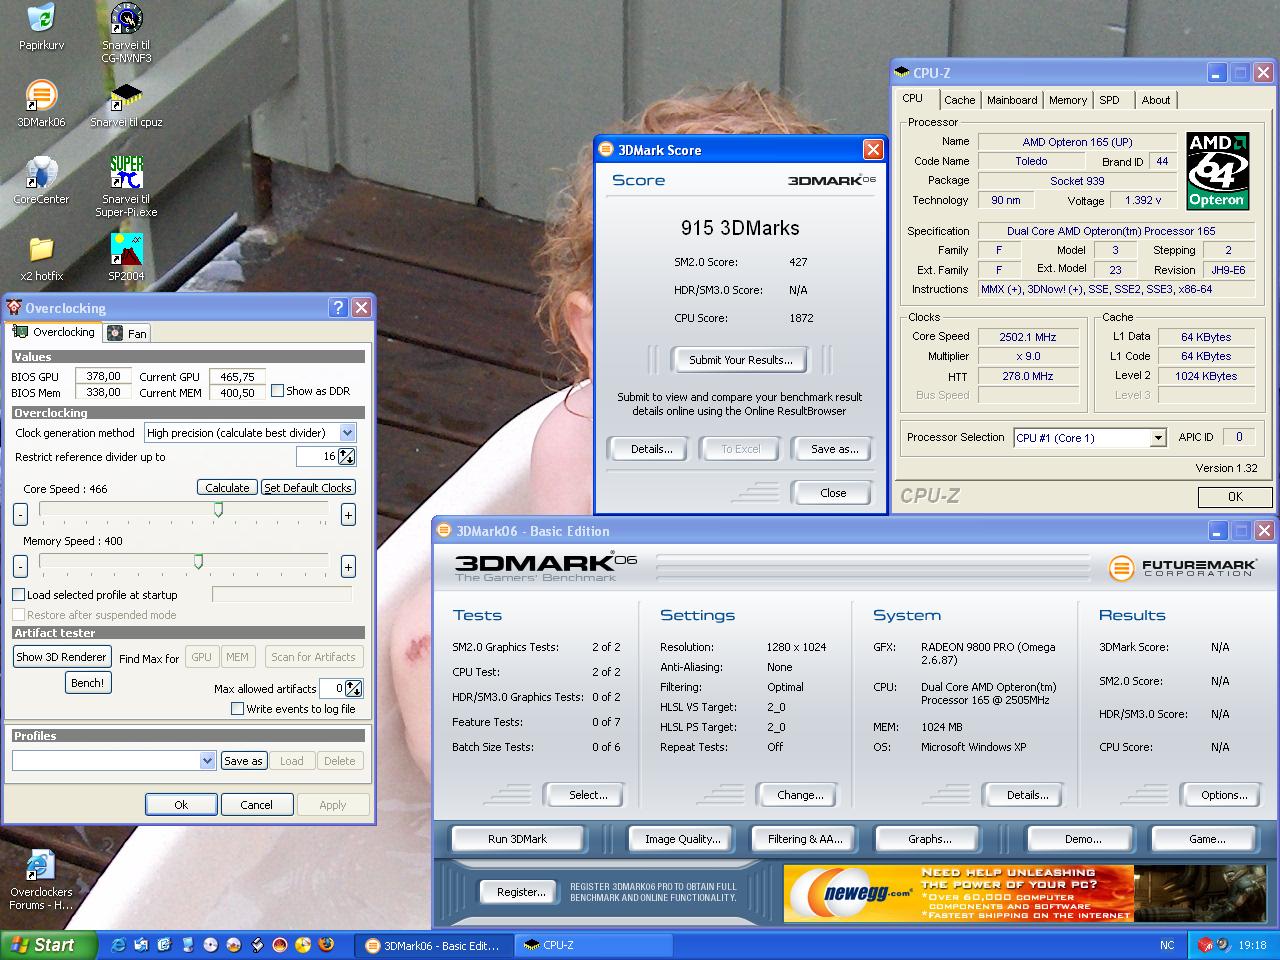Screen dimensions: 1280x960
Task: Launch Firefox from the quick launch bar
Action: coord(326,945)
